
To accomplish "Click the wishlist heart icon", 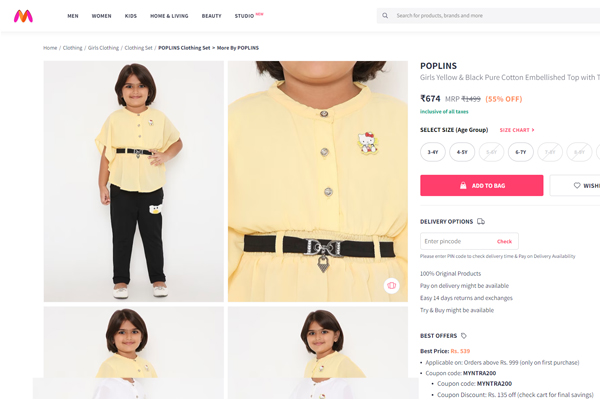I will coord(577,185).
